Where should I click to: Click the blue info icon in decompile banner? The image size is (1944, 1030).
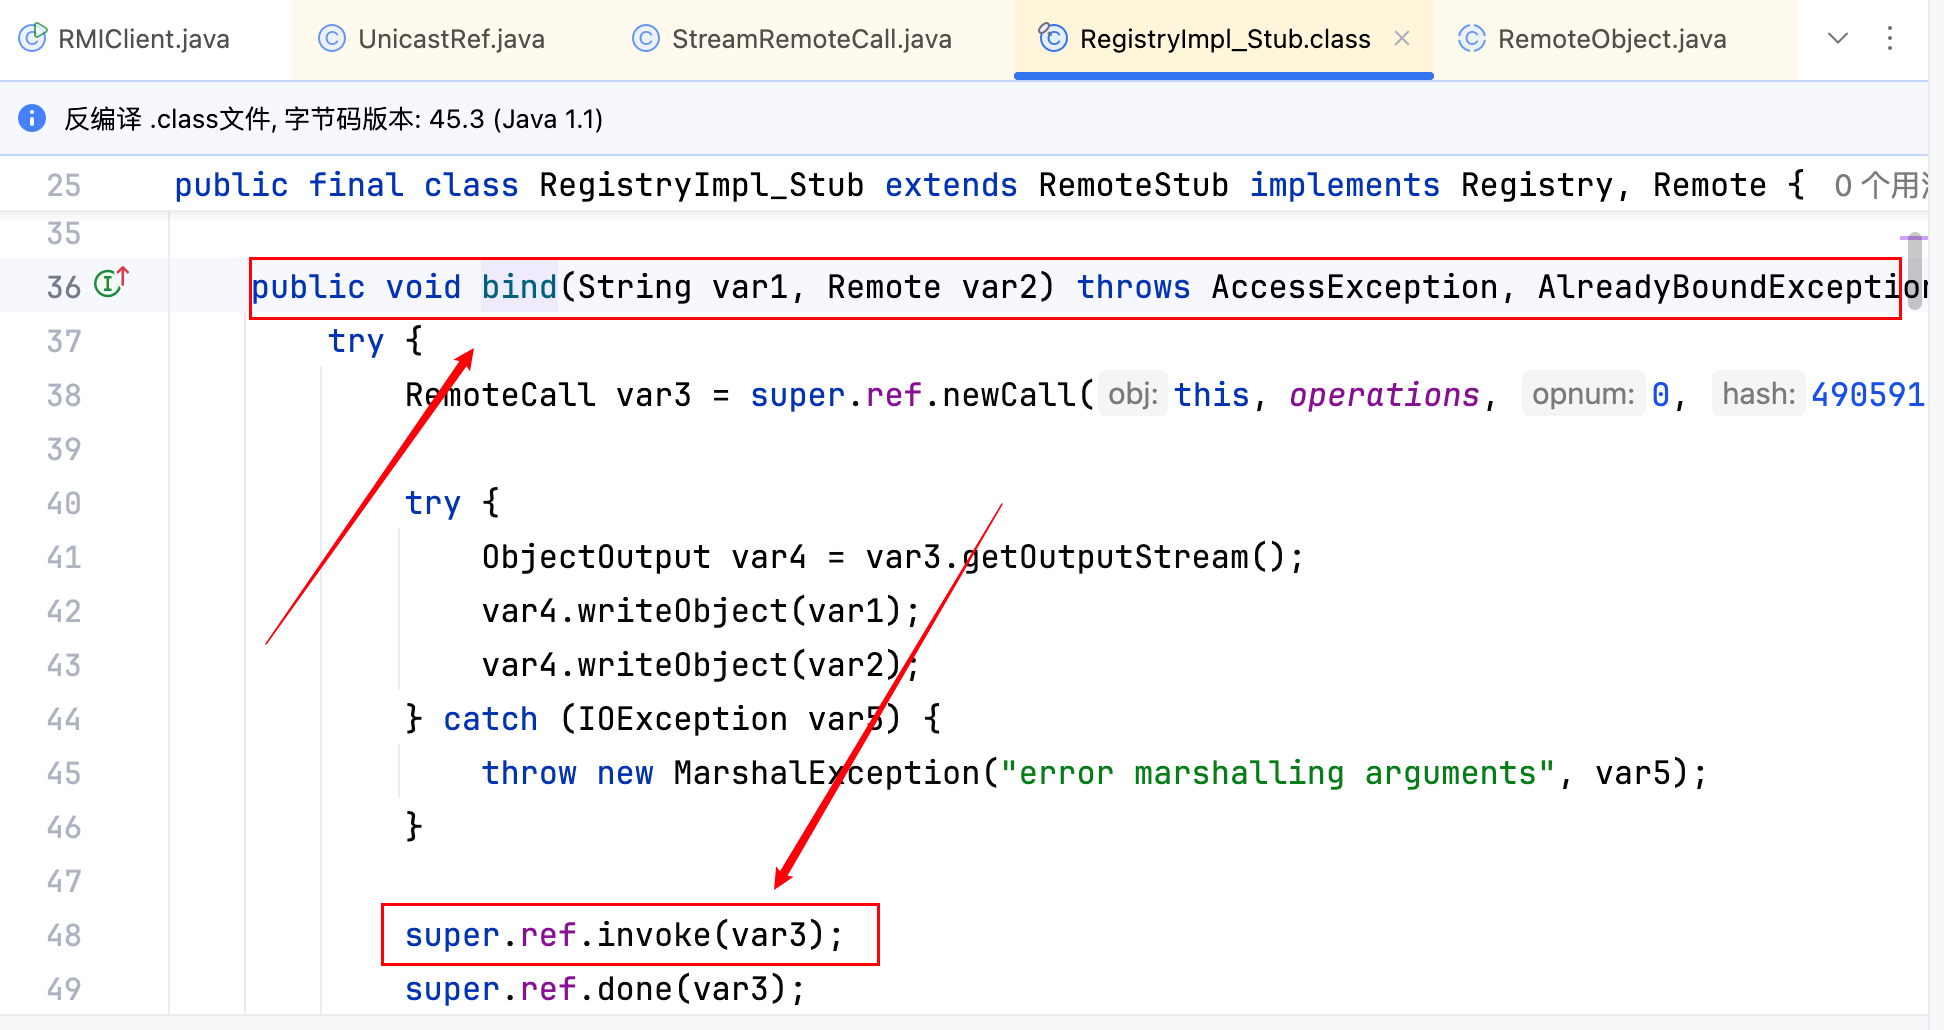32,118
